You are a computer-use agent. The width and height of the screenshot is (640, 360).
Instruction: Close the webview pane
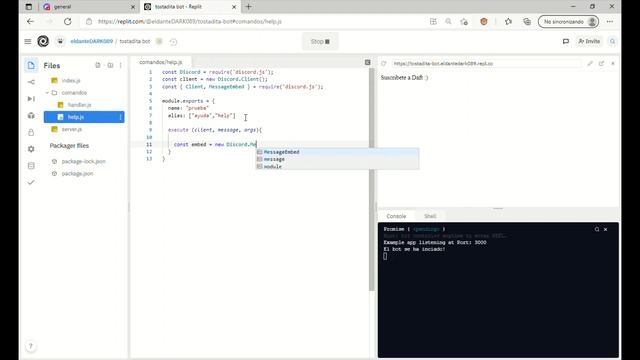(613, 64)
